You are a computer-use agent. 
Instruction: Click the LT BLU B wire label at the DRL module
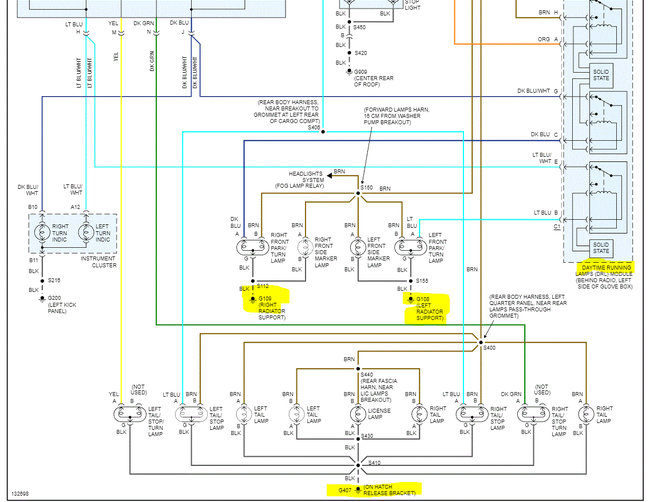(x=546, y=213)
